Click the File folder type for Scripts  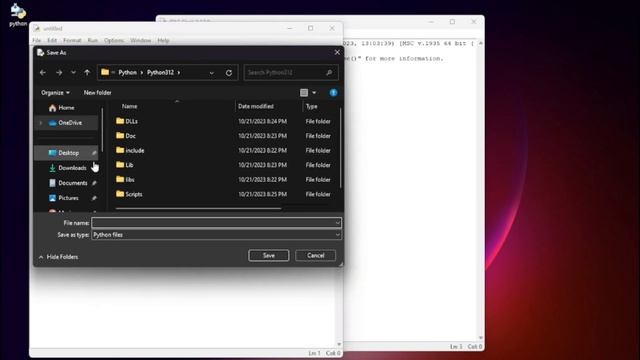point(318,194)
